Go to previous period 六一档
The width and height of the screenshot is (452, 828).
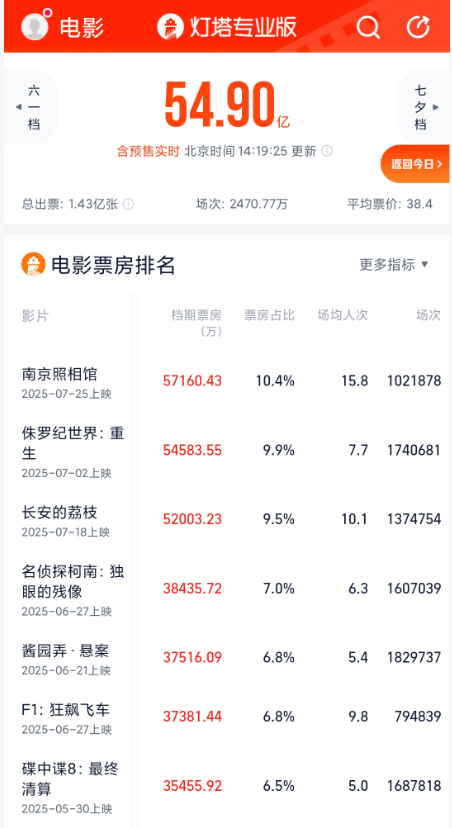(31, 107)
